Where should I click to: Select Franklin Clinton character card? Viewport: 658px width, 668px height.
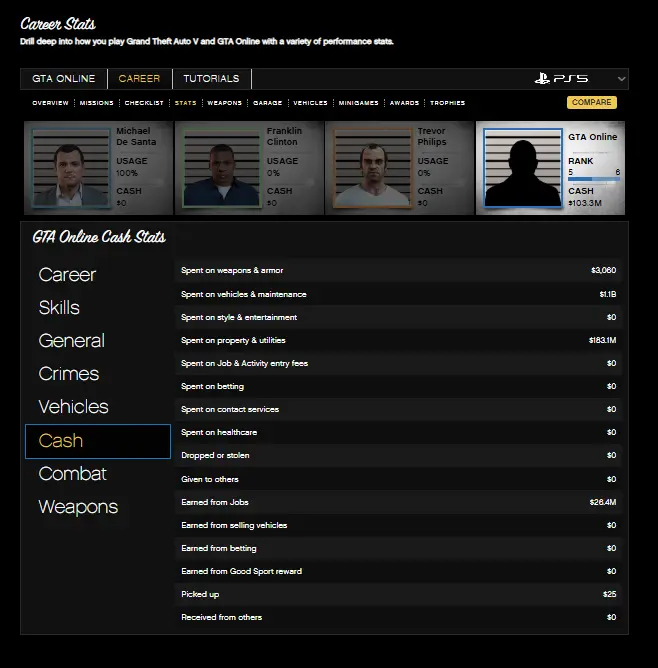[x=249, y=168]
